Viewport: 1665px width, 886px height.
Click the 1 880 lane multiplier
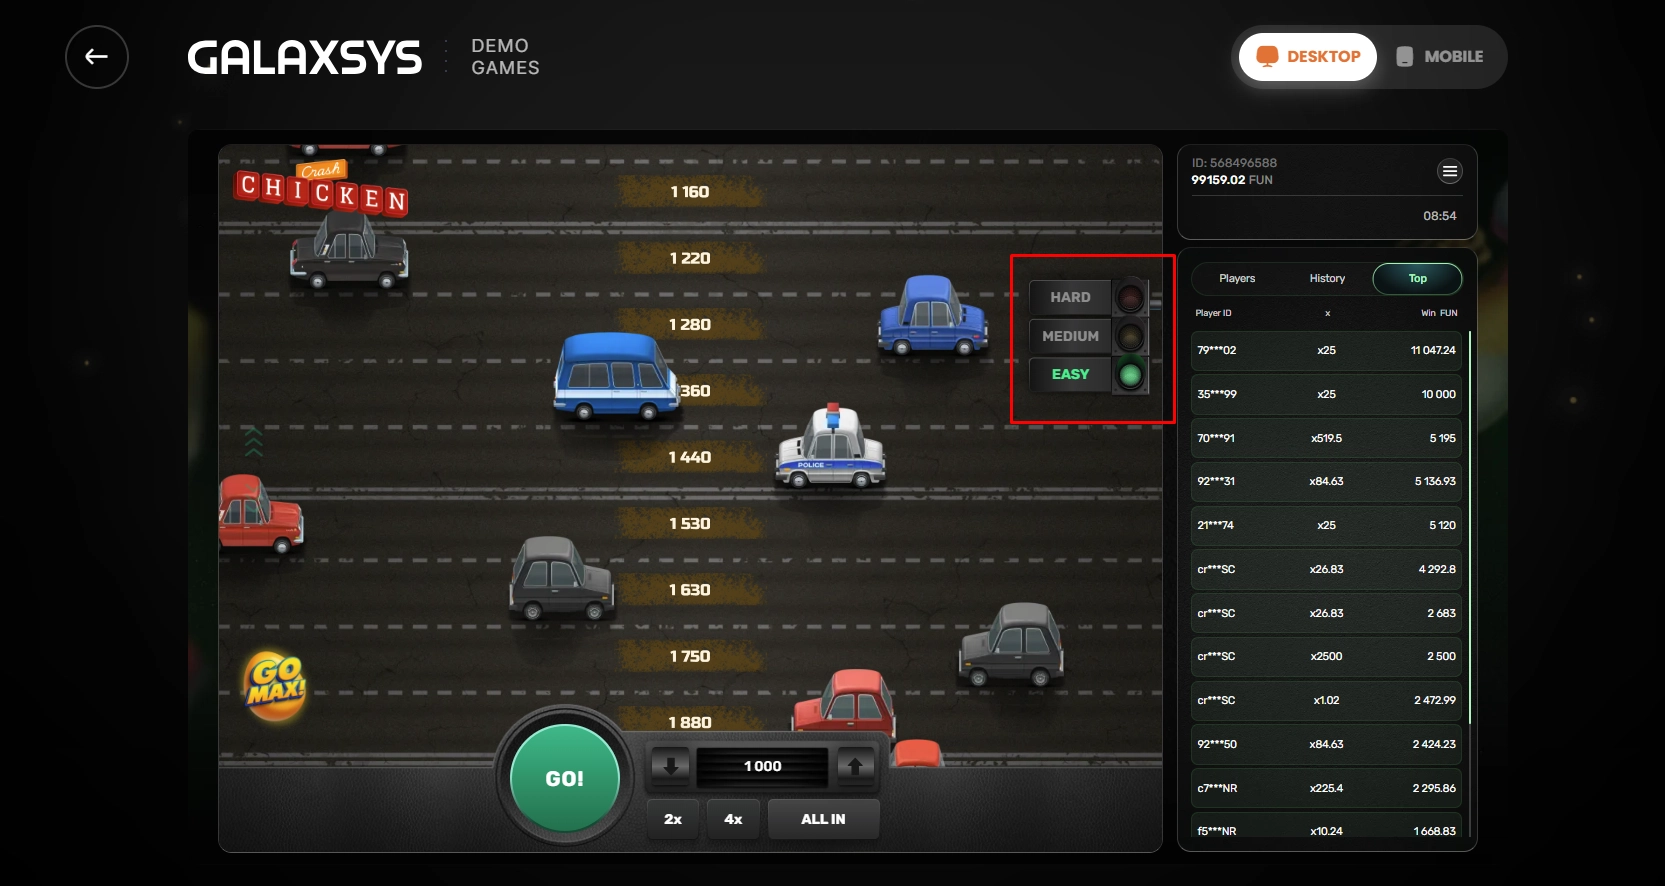(x=689, y=722)
